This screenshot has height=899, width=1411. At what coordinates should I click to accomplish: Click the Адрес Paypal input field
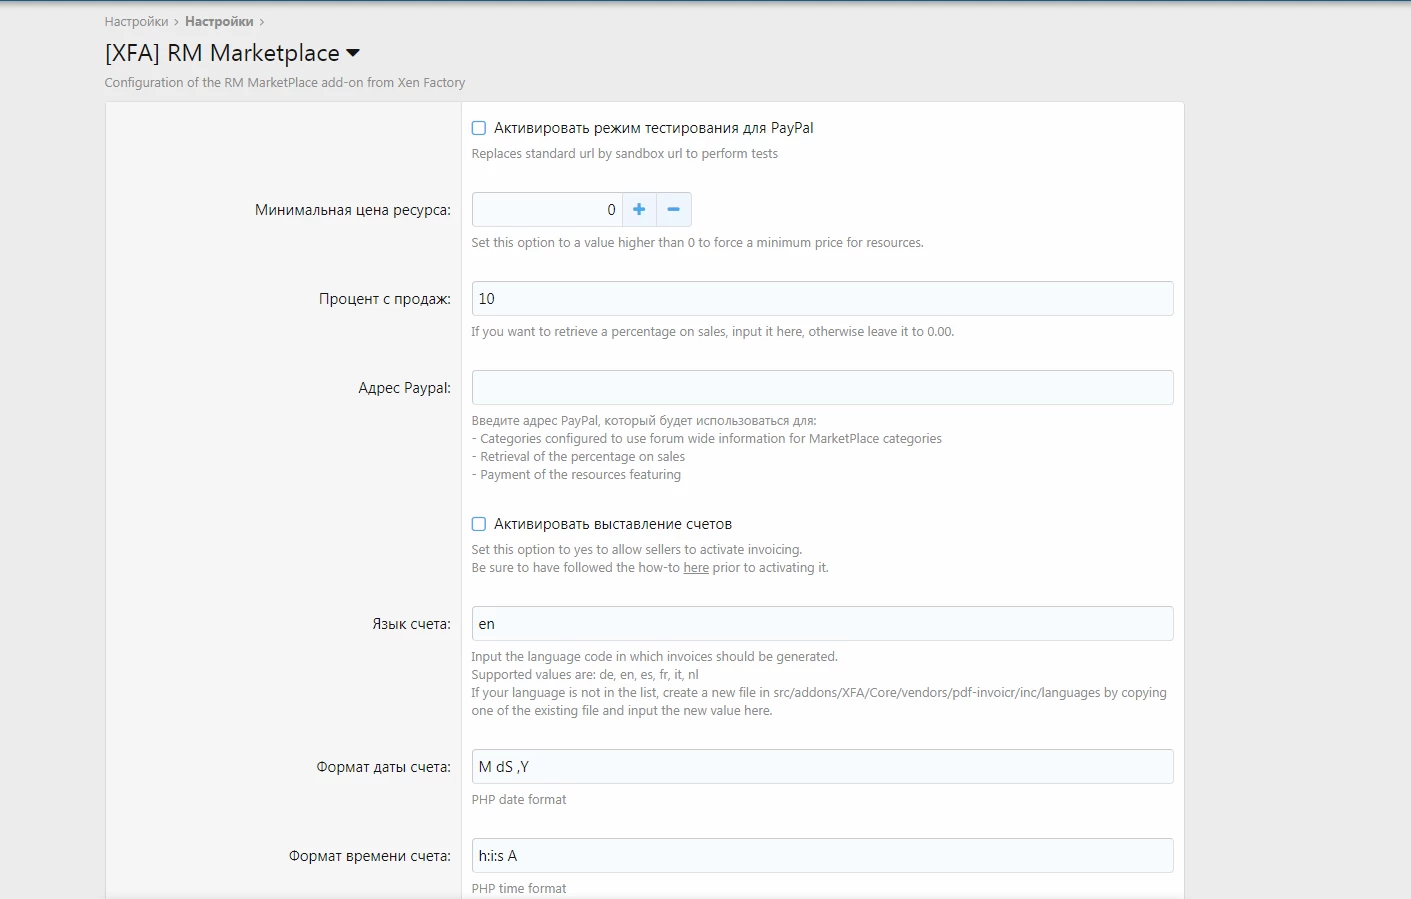tap(822, 388)
